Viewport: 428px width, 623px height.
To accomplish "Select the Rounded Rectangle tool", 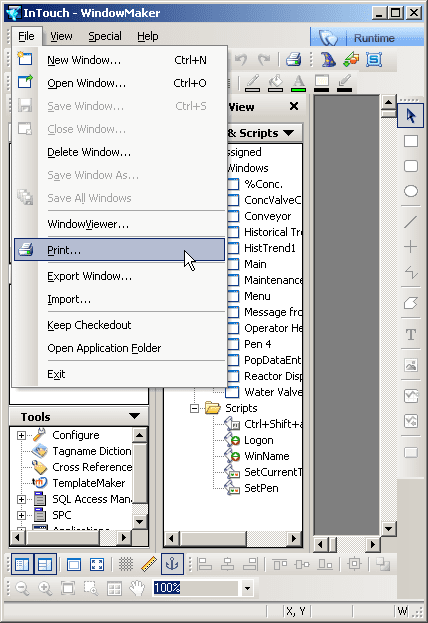I will (x=411, y=166).
